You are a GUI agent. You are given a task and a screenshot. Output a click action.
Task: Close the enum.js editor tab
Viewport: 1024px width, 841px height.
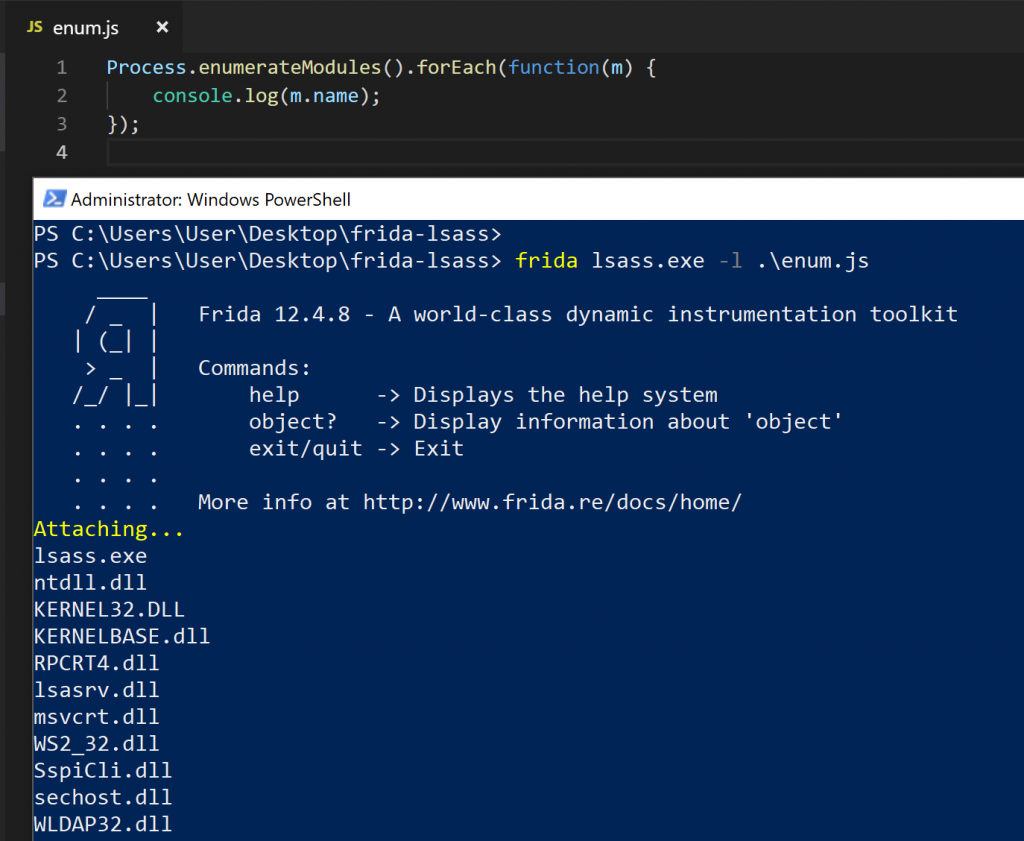[163, 27]
